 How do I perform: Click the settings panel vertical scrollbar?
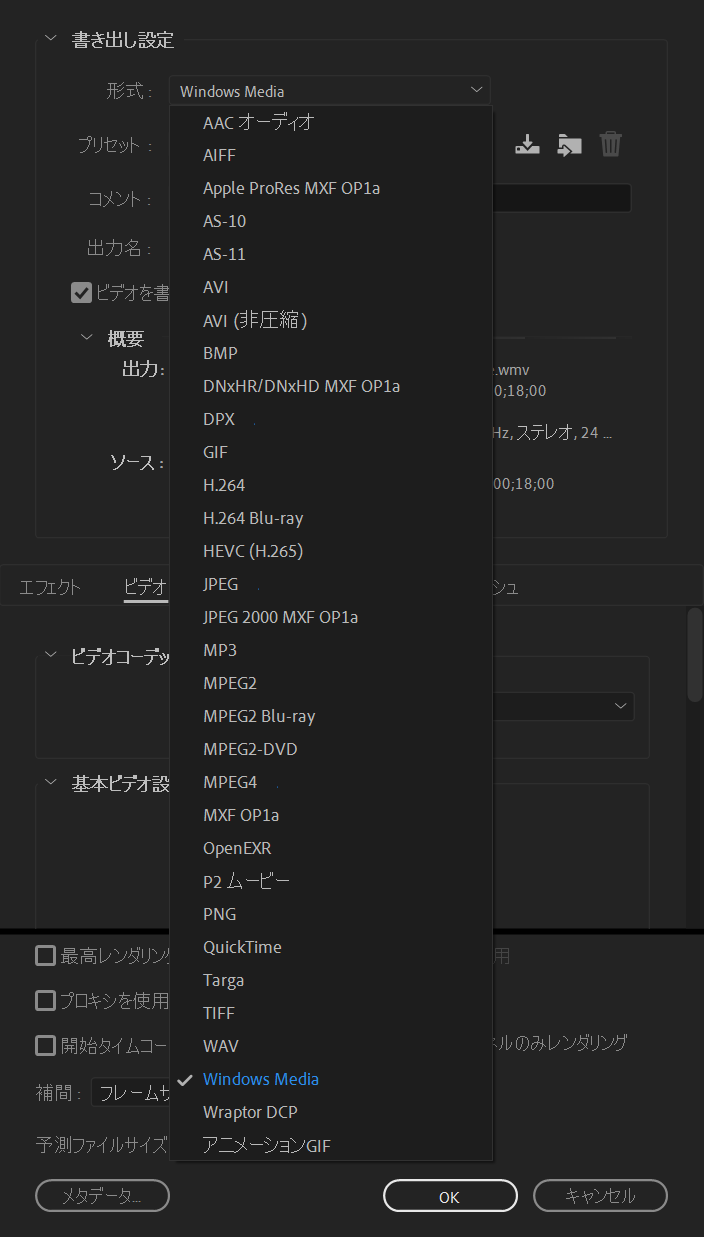[x=694, y=655]
